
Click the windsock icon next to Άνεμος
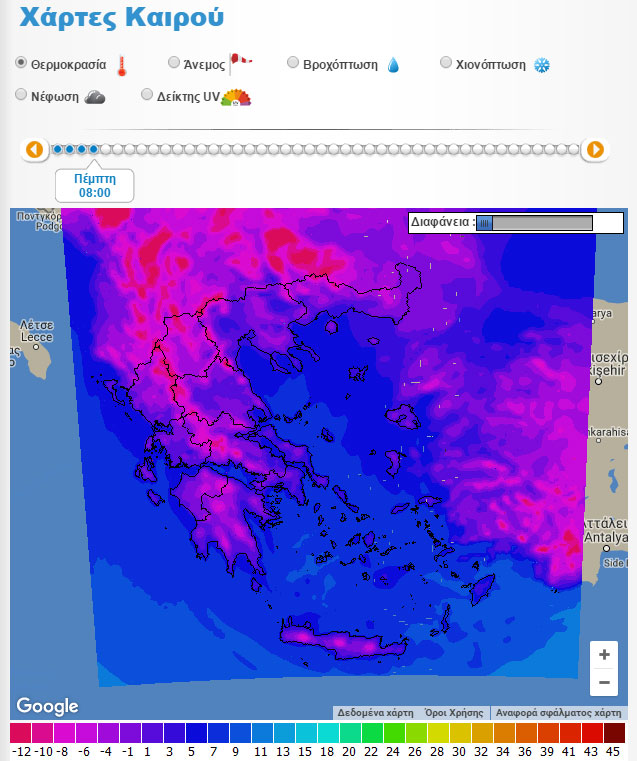pos(240,64)
